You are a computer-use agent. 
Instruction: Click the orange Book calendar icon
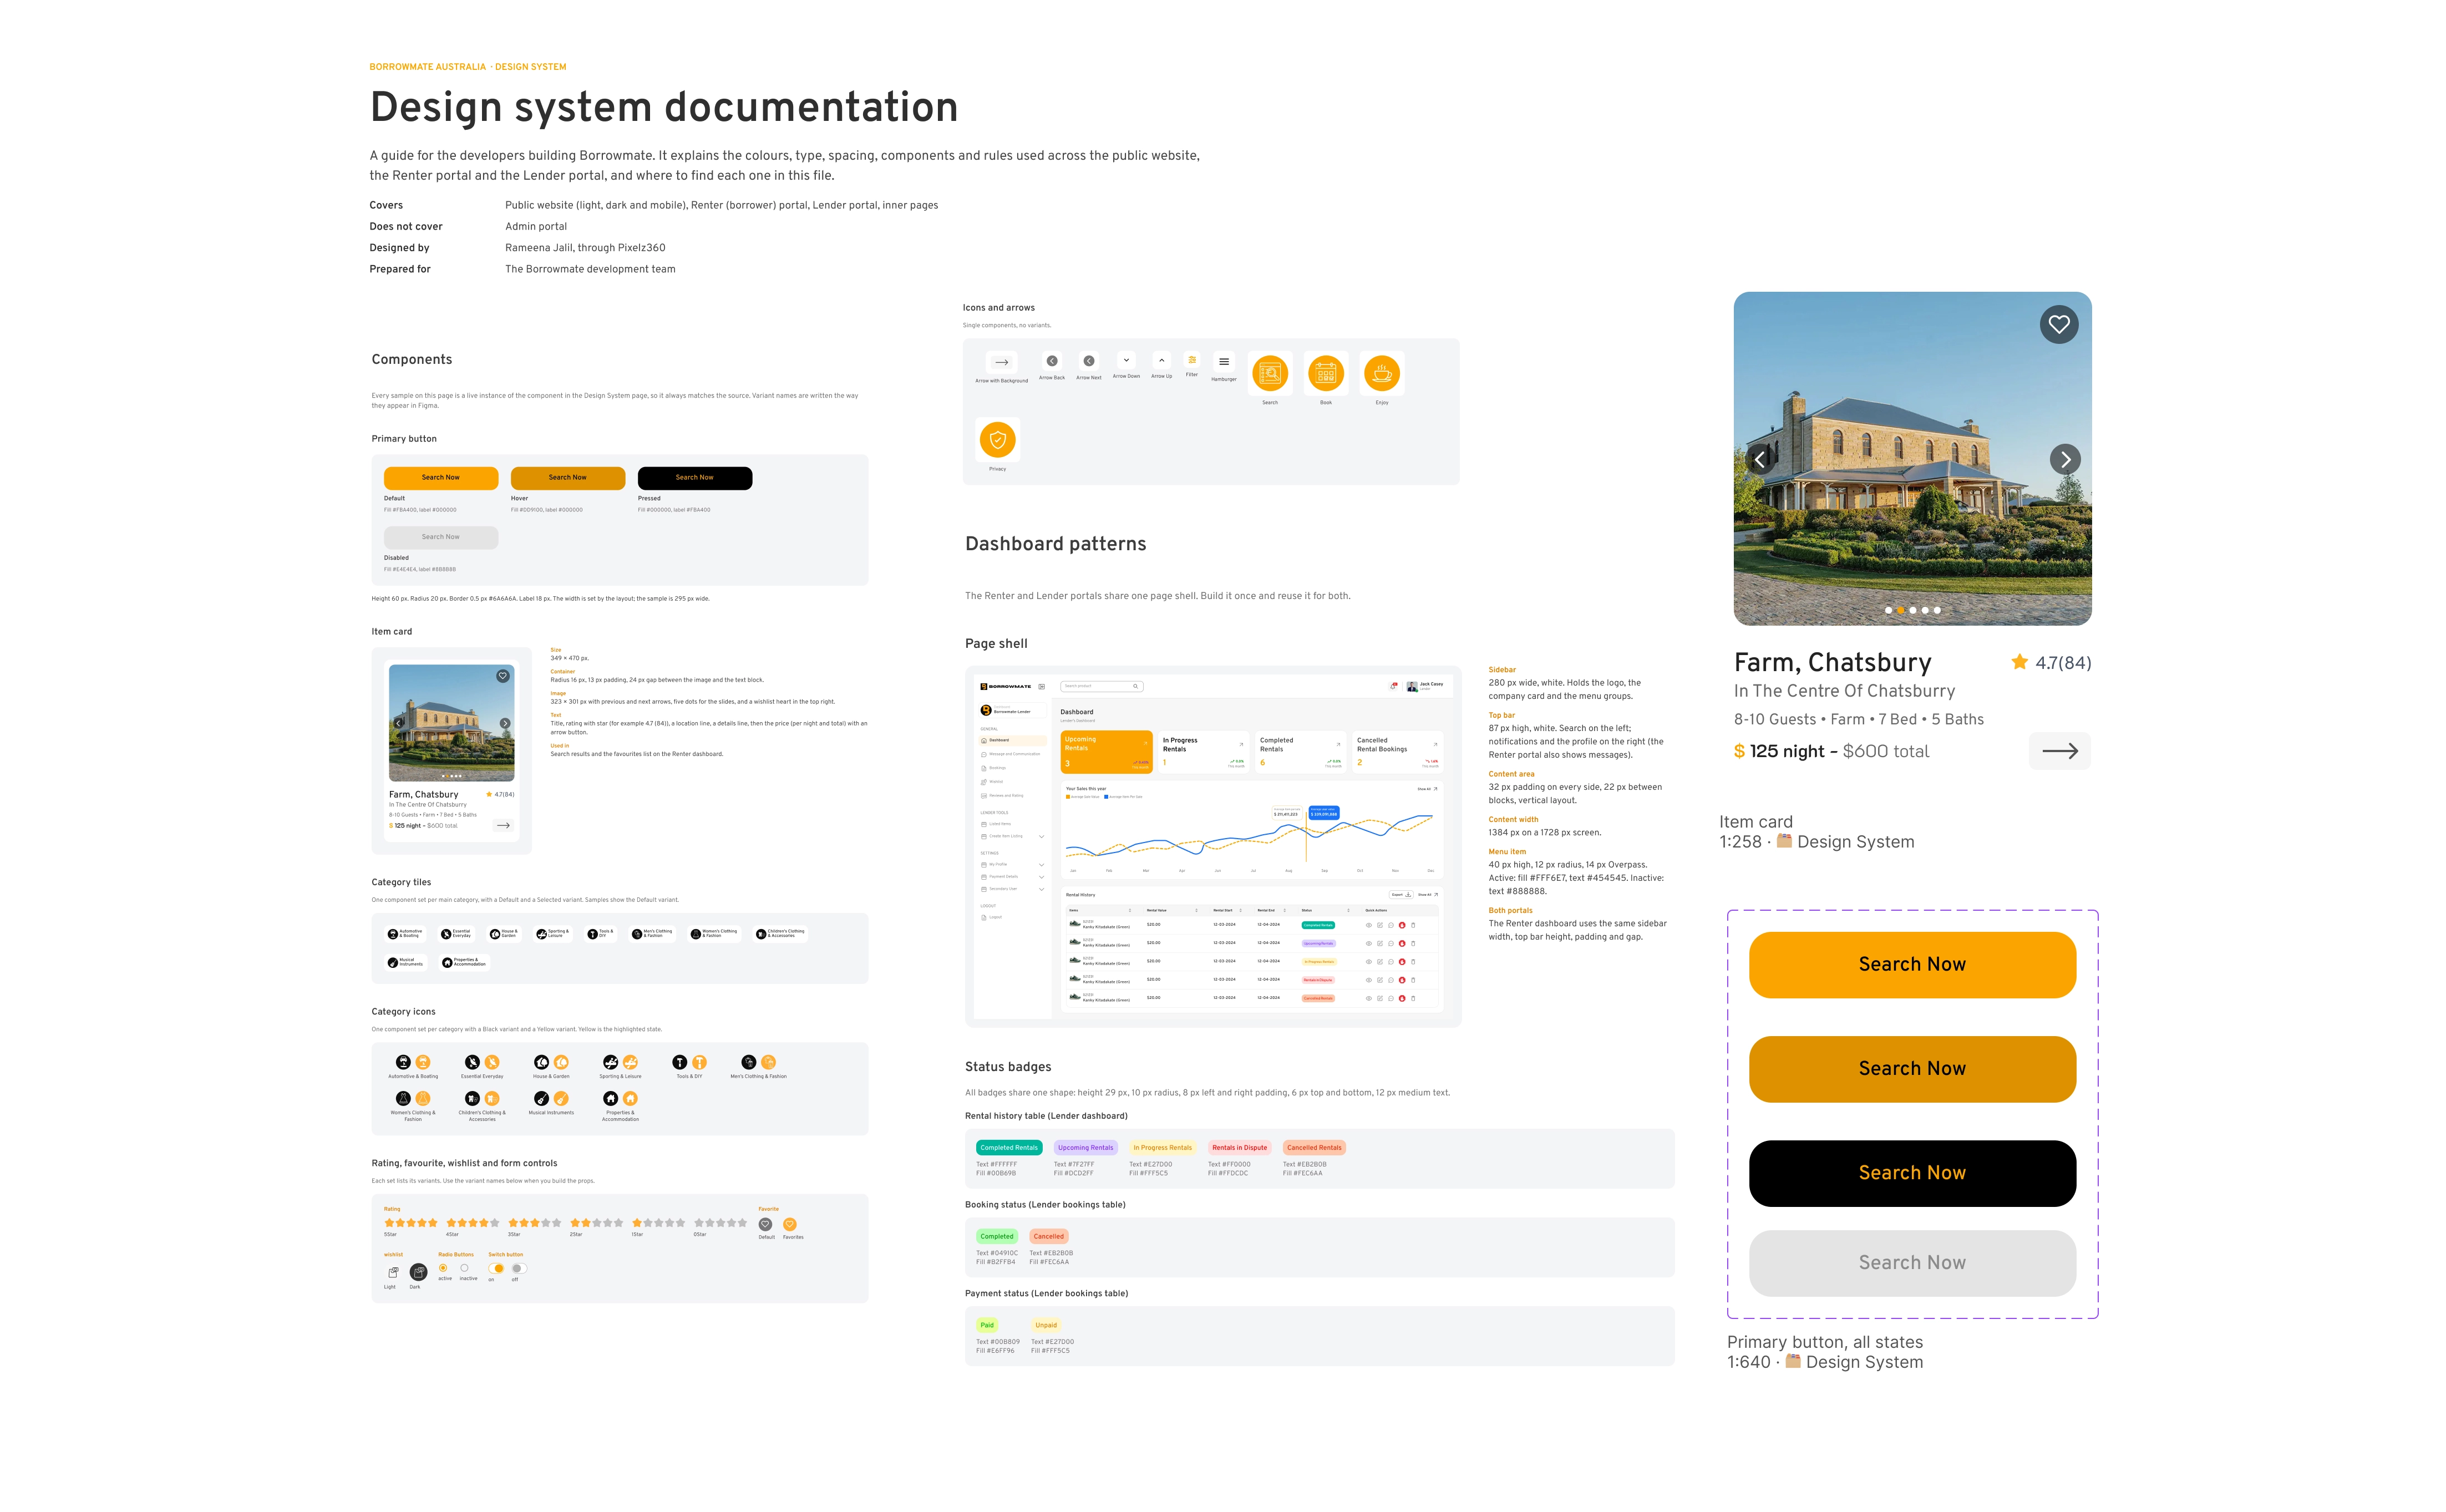[1326, 373]
